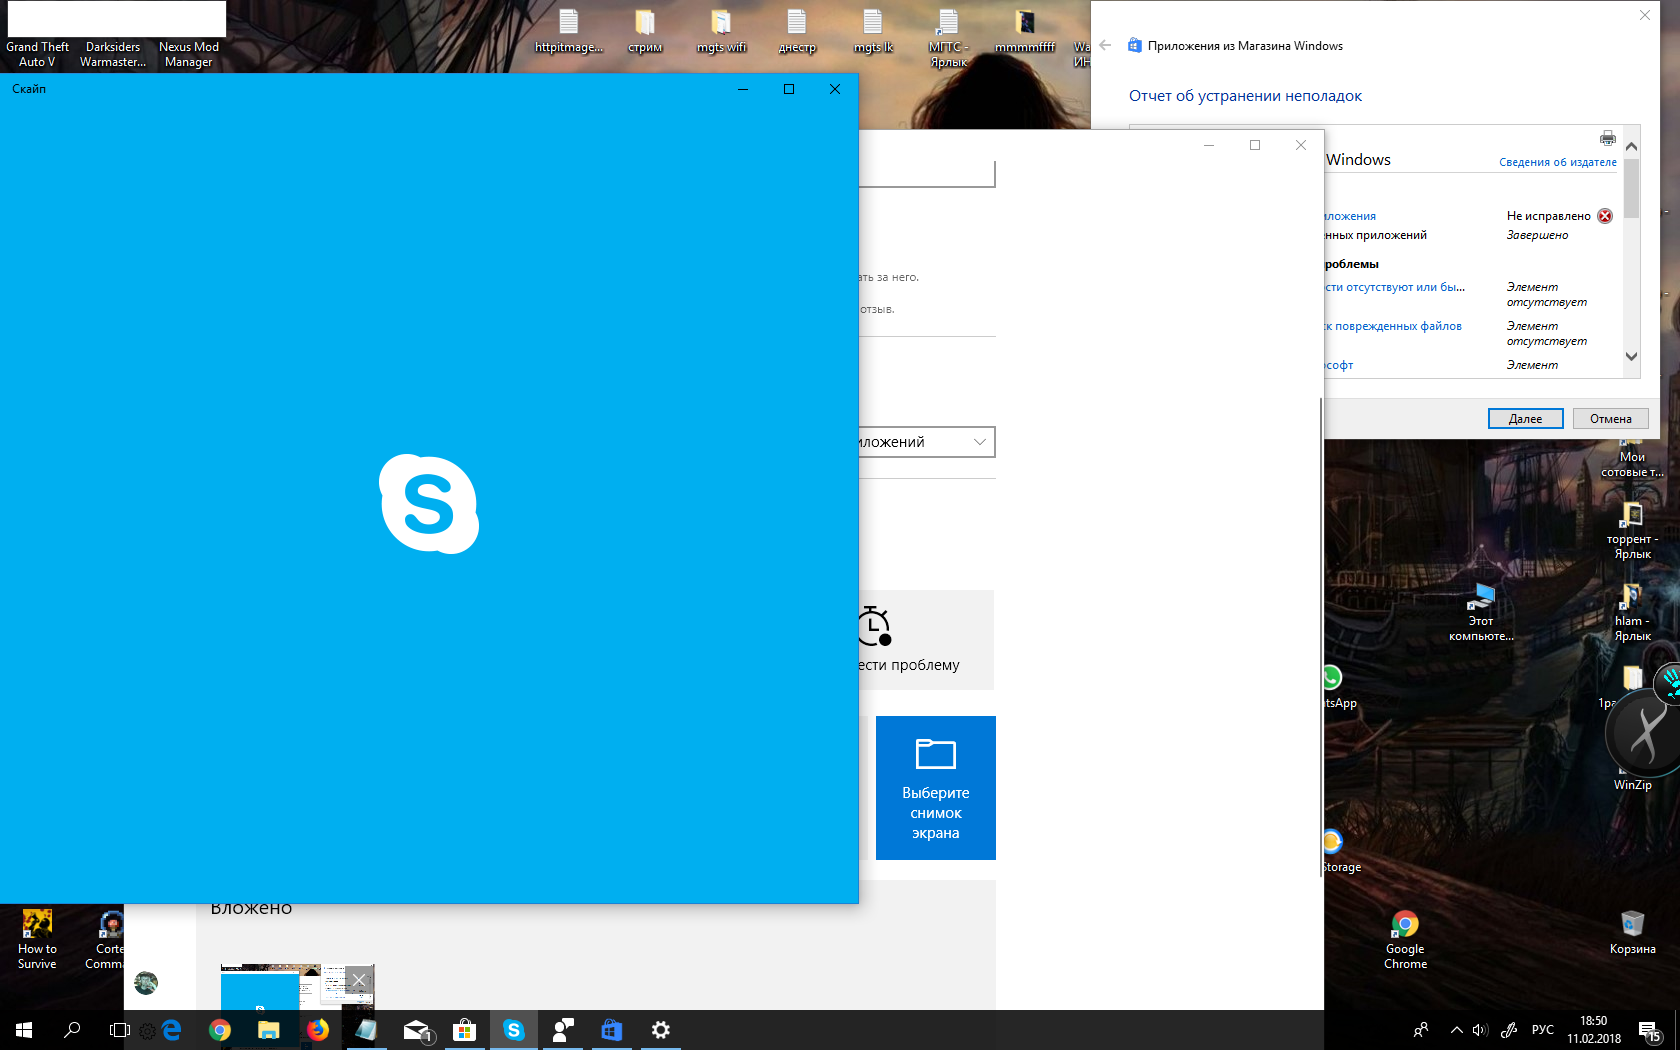Select the 'торрент - Ярлык' desktop shortcut
Image resolution: width=1680 pixels, height=1050 pixels.
1632,530
